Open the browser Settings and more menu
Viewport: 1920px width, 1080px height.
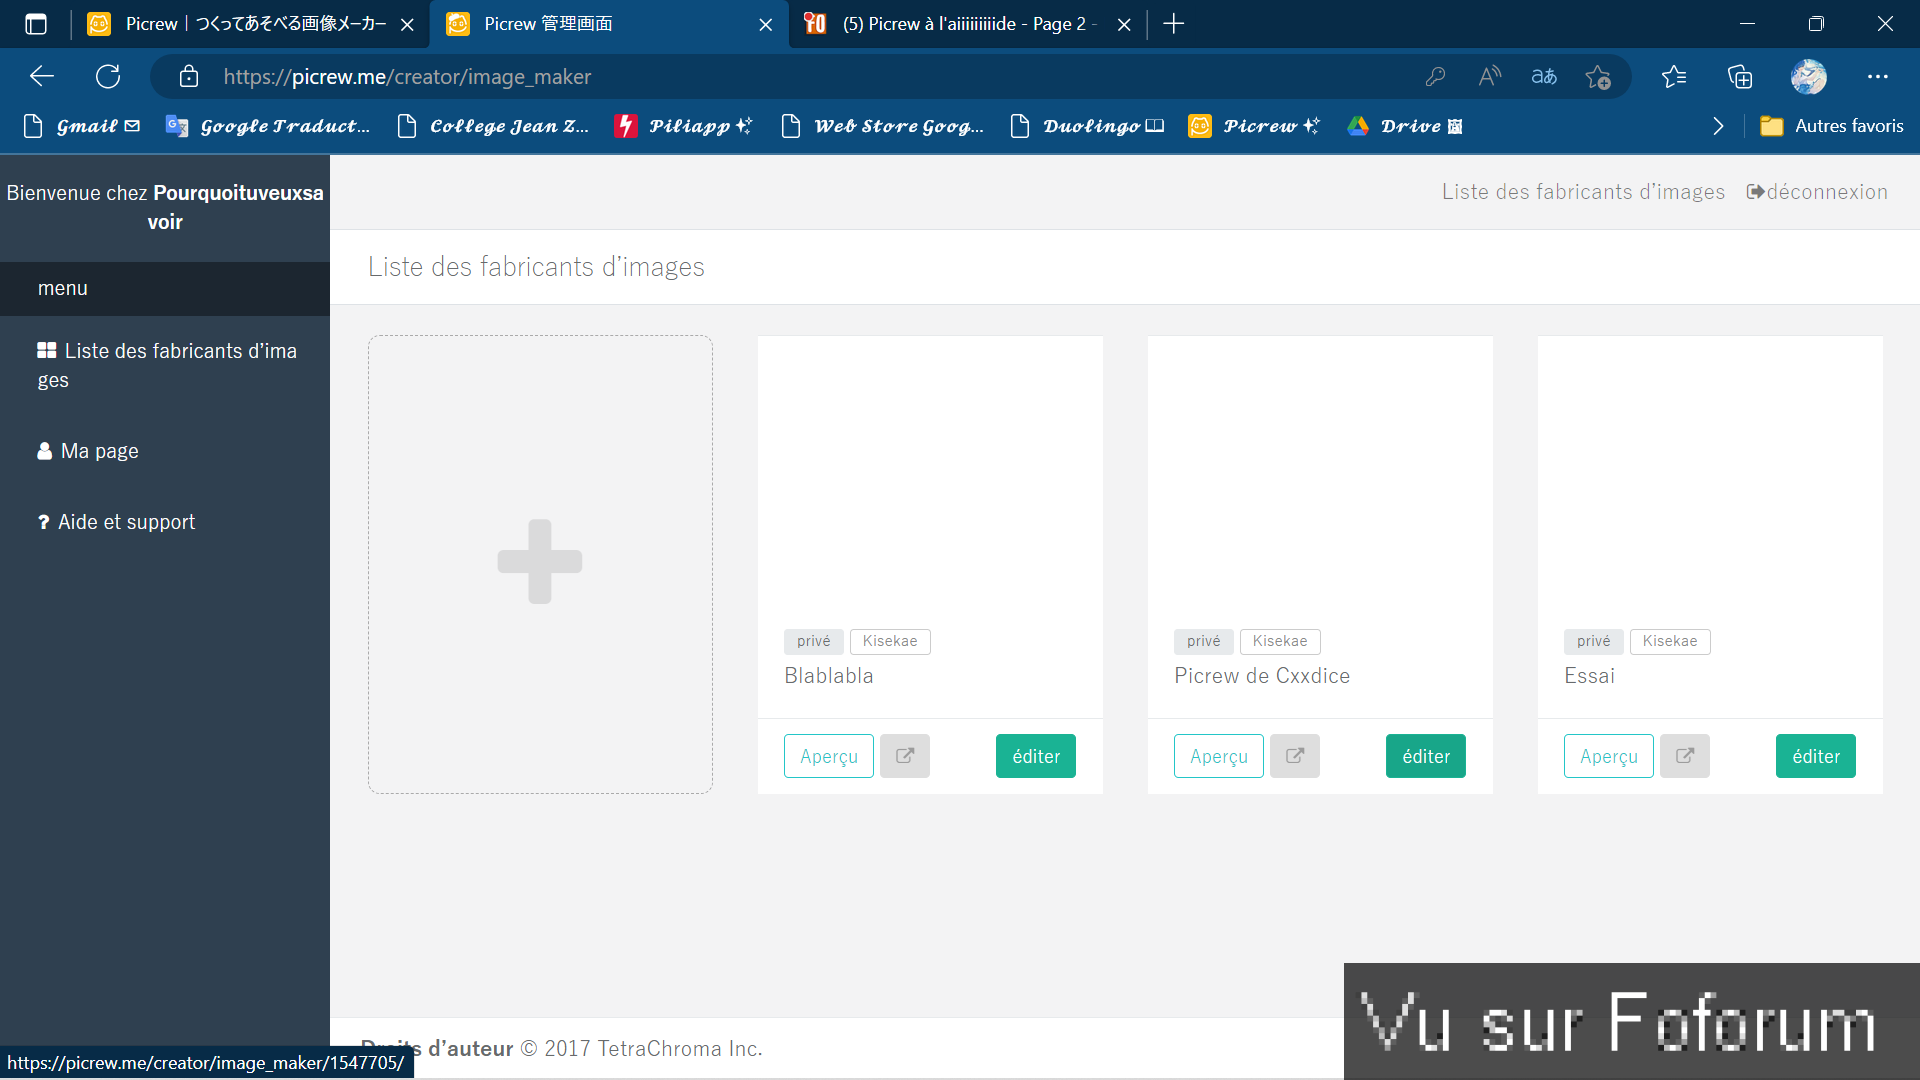point(1877,77)
